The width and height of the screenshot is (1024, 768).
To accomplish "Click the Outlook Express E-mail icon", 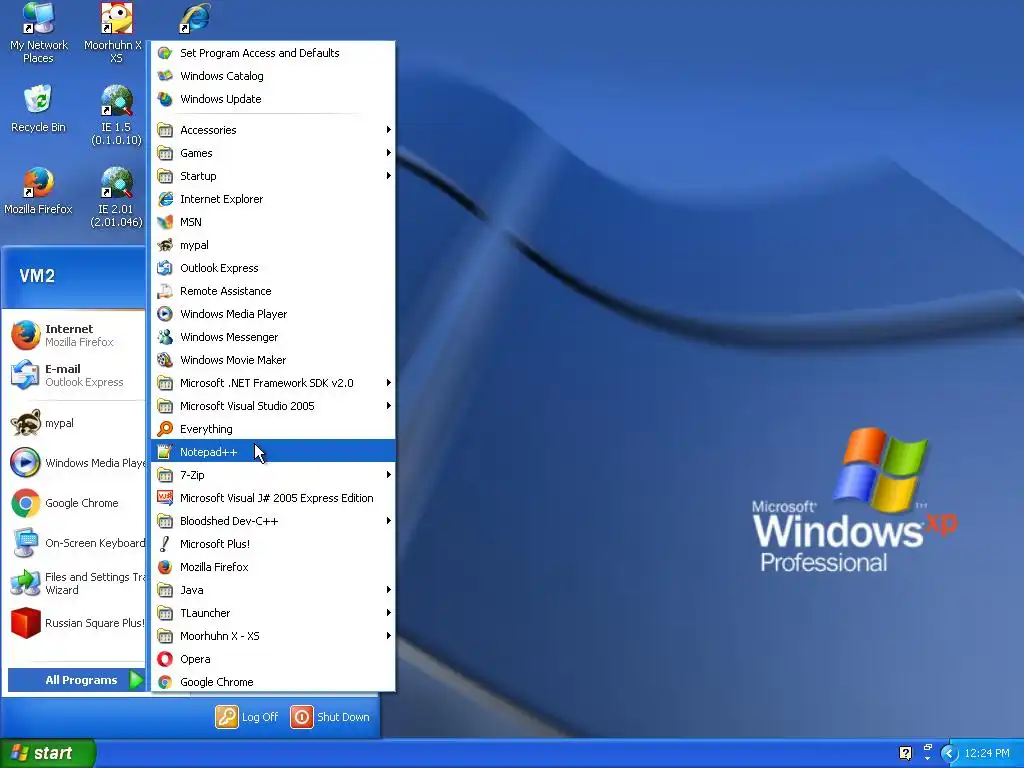I will (x=25, y=376).
